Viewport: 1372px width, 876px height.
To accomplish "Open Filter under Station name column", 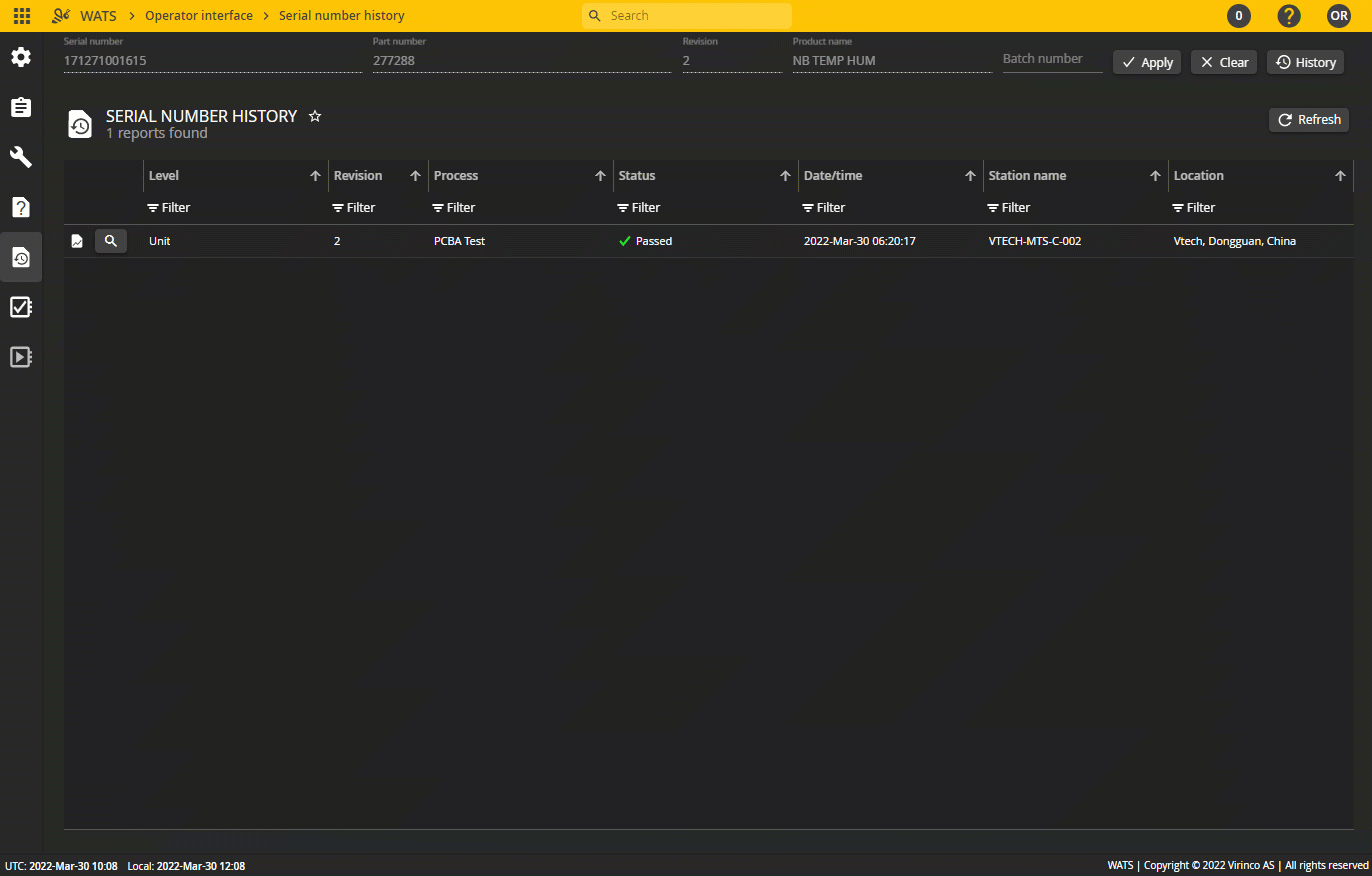I will click(1009, 208).
